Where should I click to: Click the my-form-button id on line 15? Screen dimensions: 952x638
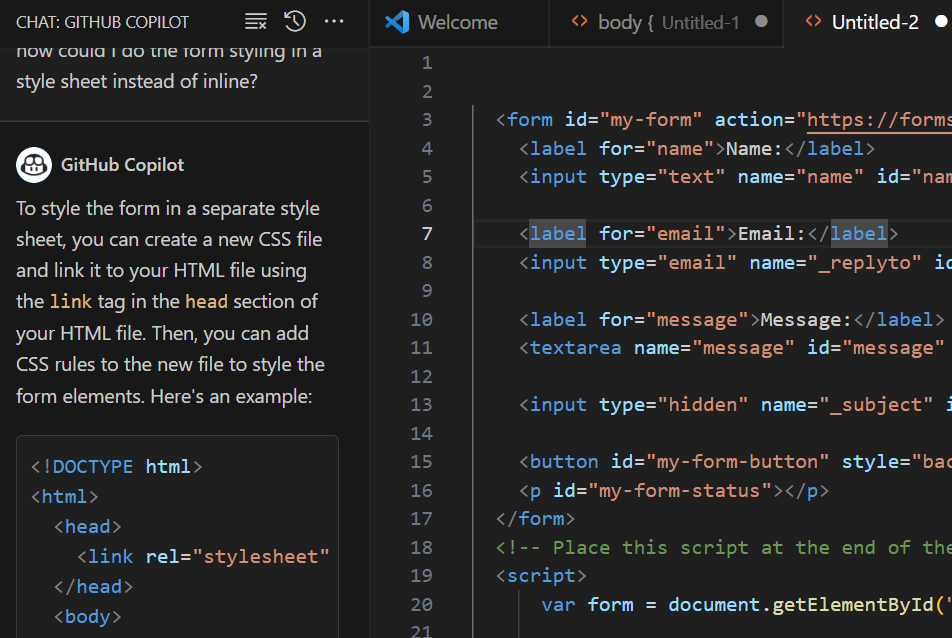click(737, 462)
